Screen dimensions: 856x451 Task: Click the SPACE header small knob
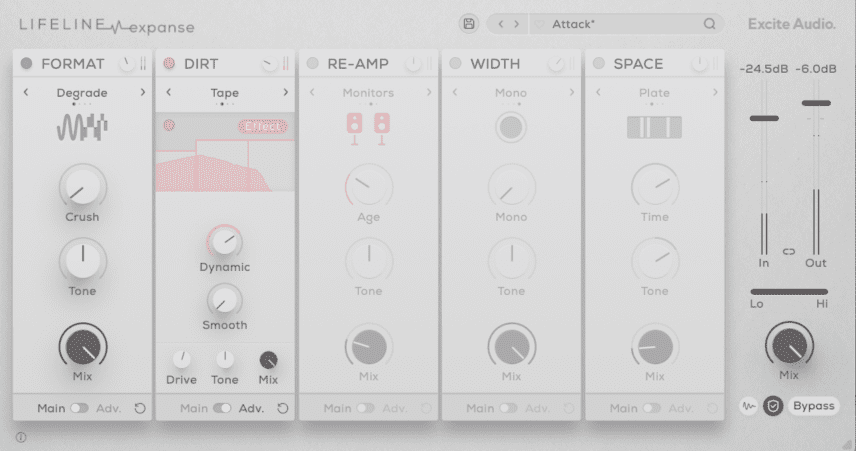coord(699,64)
